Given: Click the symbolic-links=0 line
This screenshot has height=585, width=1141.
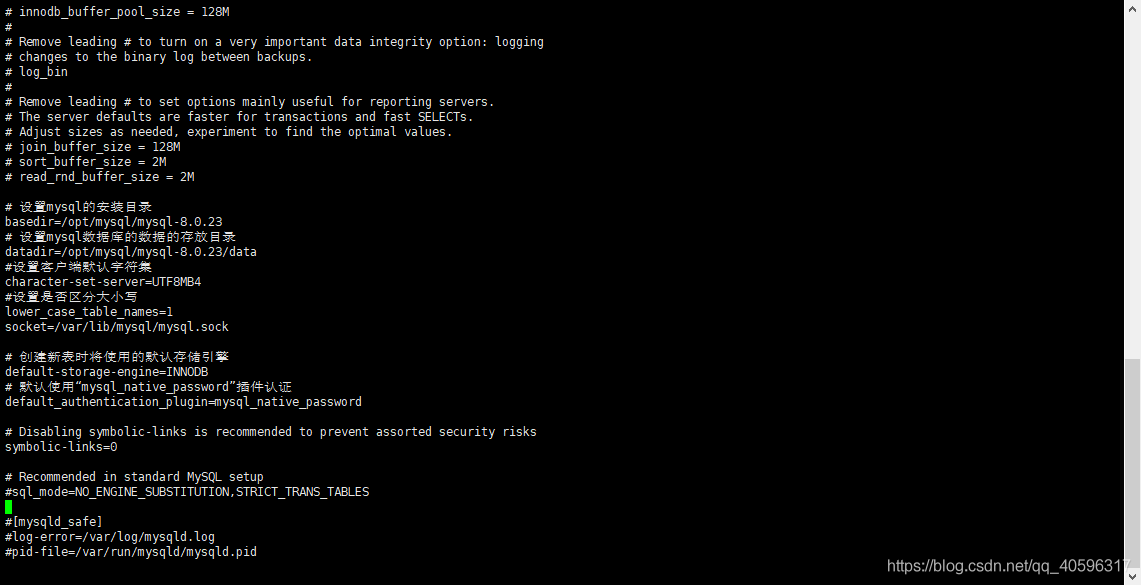Looking at the screenshot, I should coord(61,447).
